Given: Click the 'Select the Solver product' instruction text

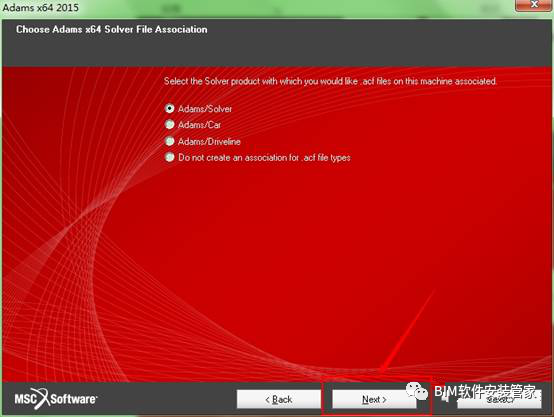Looking at the screenshot, I should point(330,81).
